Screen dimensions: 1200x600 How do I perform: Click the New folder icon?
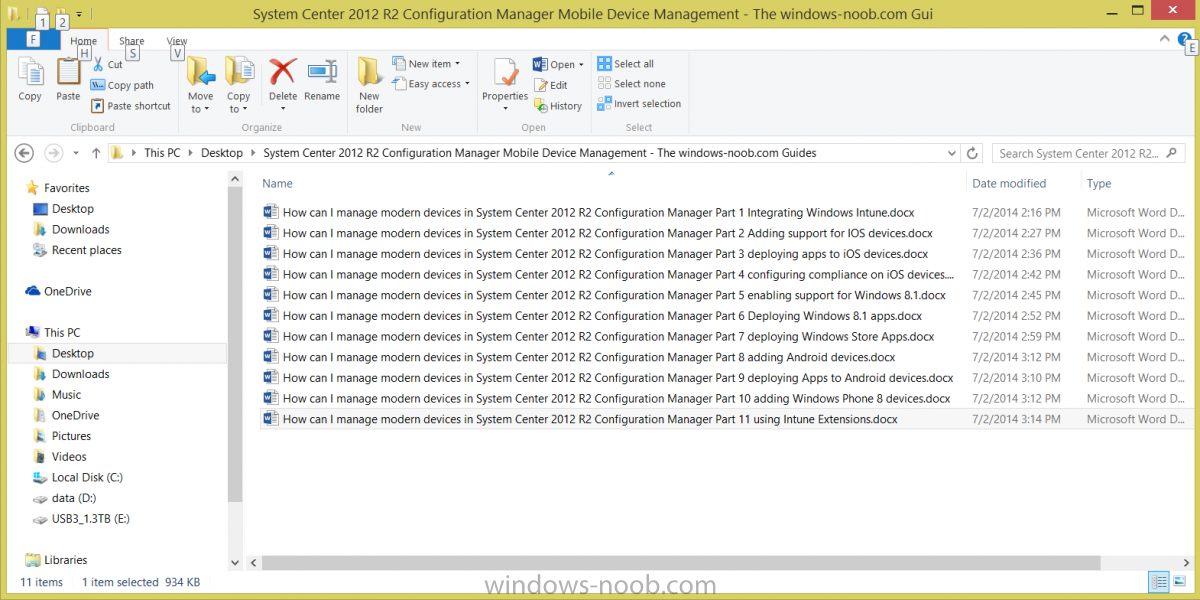click(x=369, y=72)
